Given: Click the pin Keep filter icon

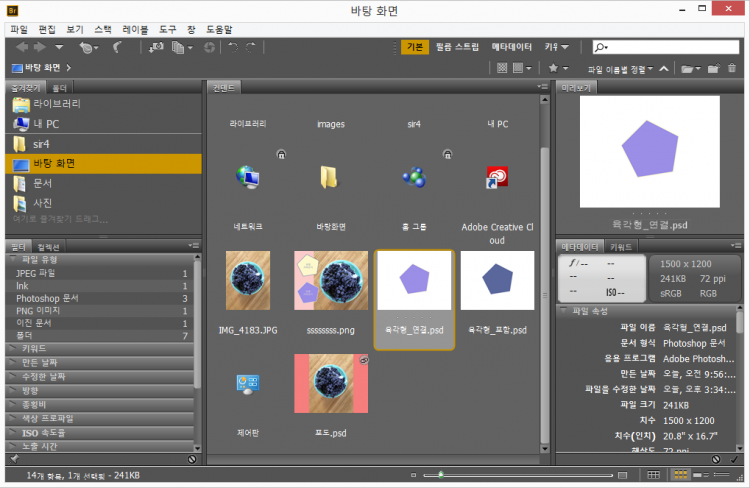Looking at the screenshot, I should click(14, 459).
